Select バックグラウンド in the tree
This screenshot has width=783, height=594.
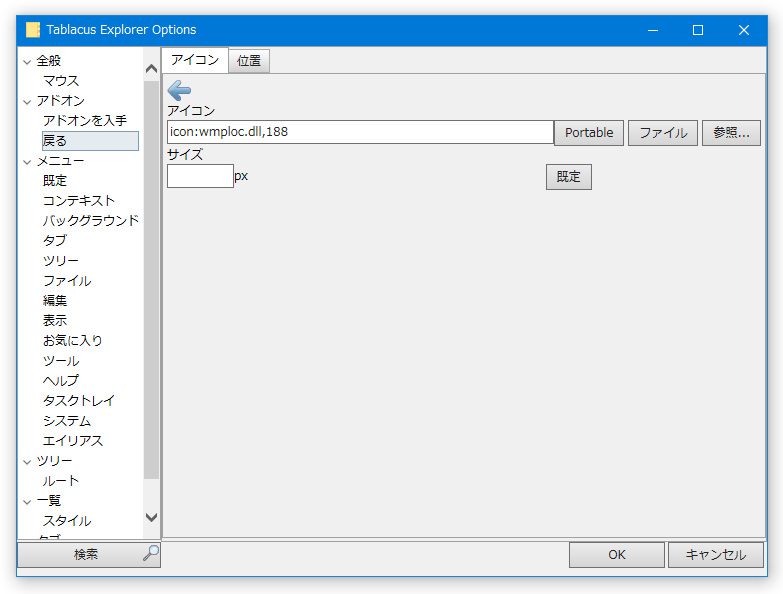(91, 221)
